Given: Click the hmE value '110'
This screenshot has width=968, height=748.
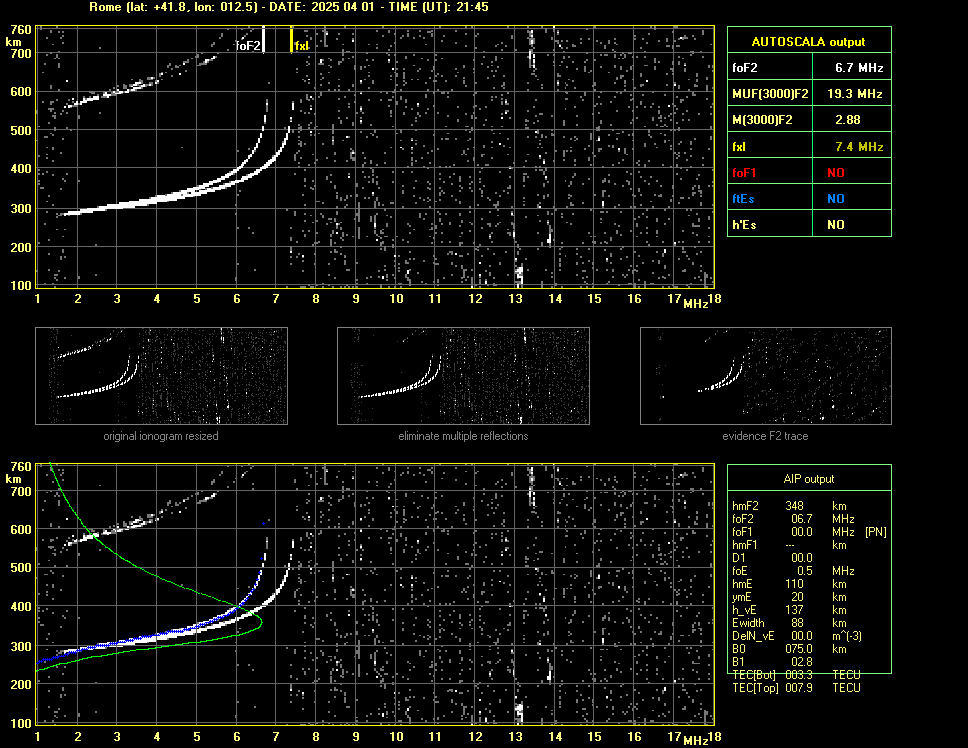Looking at the screenshot, I should tap(795, 584).
